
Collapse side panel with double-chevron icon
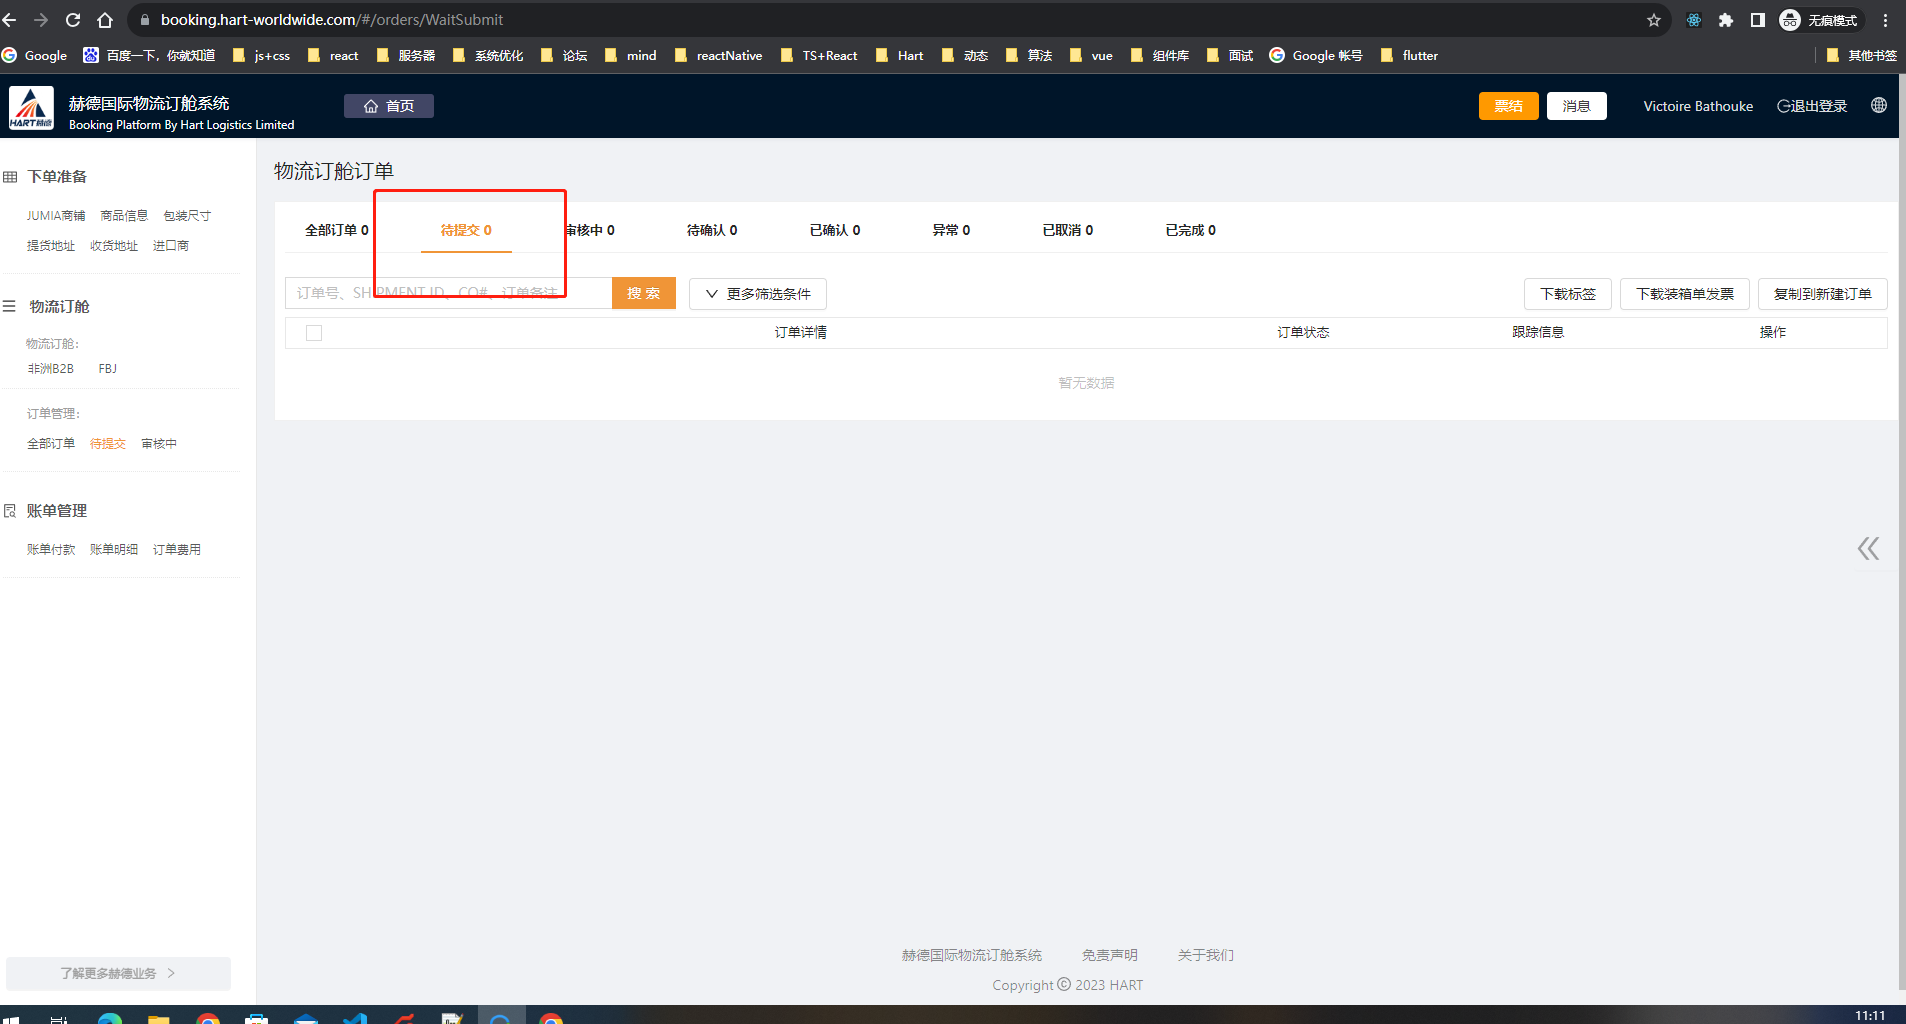pyautogui.click(x=1868, y=548)
